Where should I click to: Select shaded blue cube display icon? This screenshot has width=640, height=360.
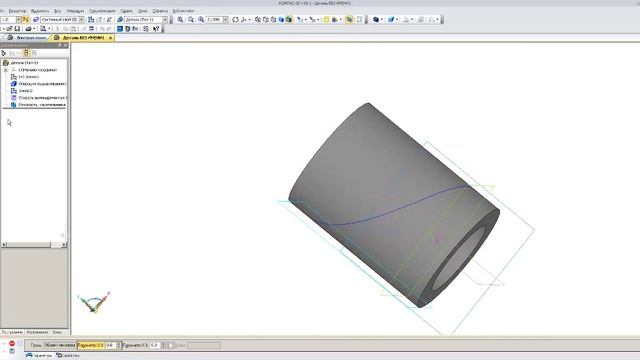point(281,20)
